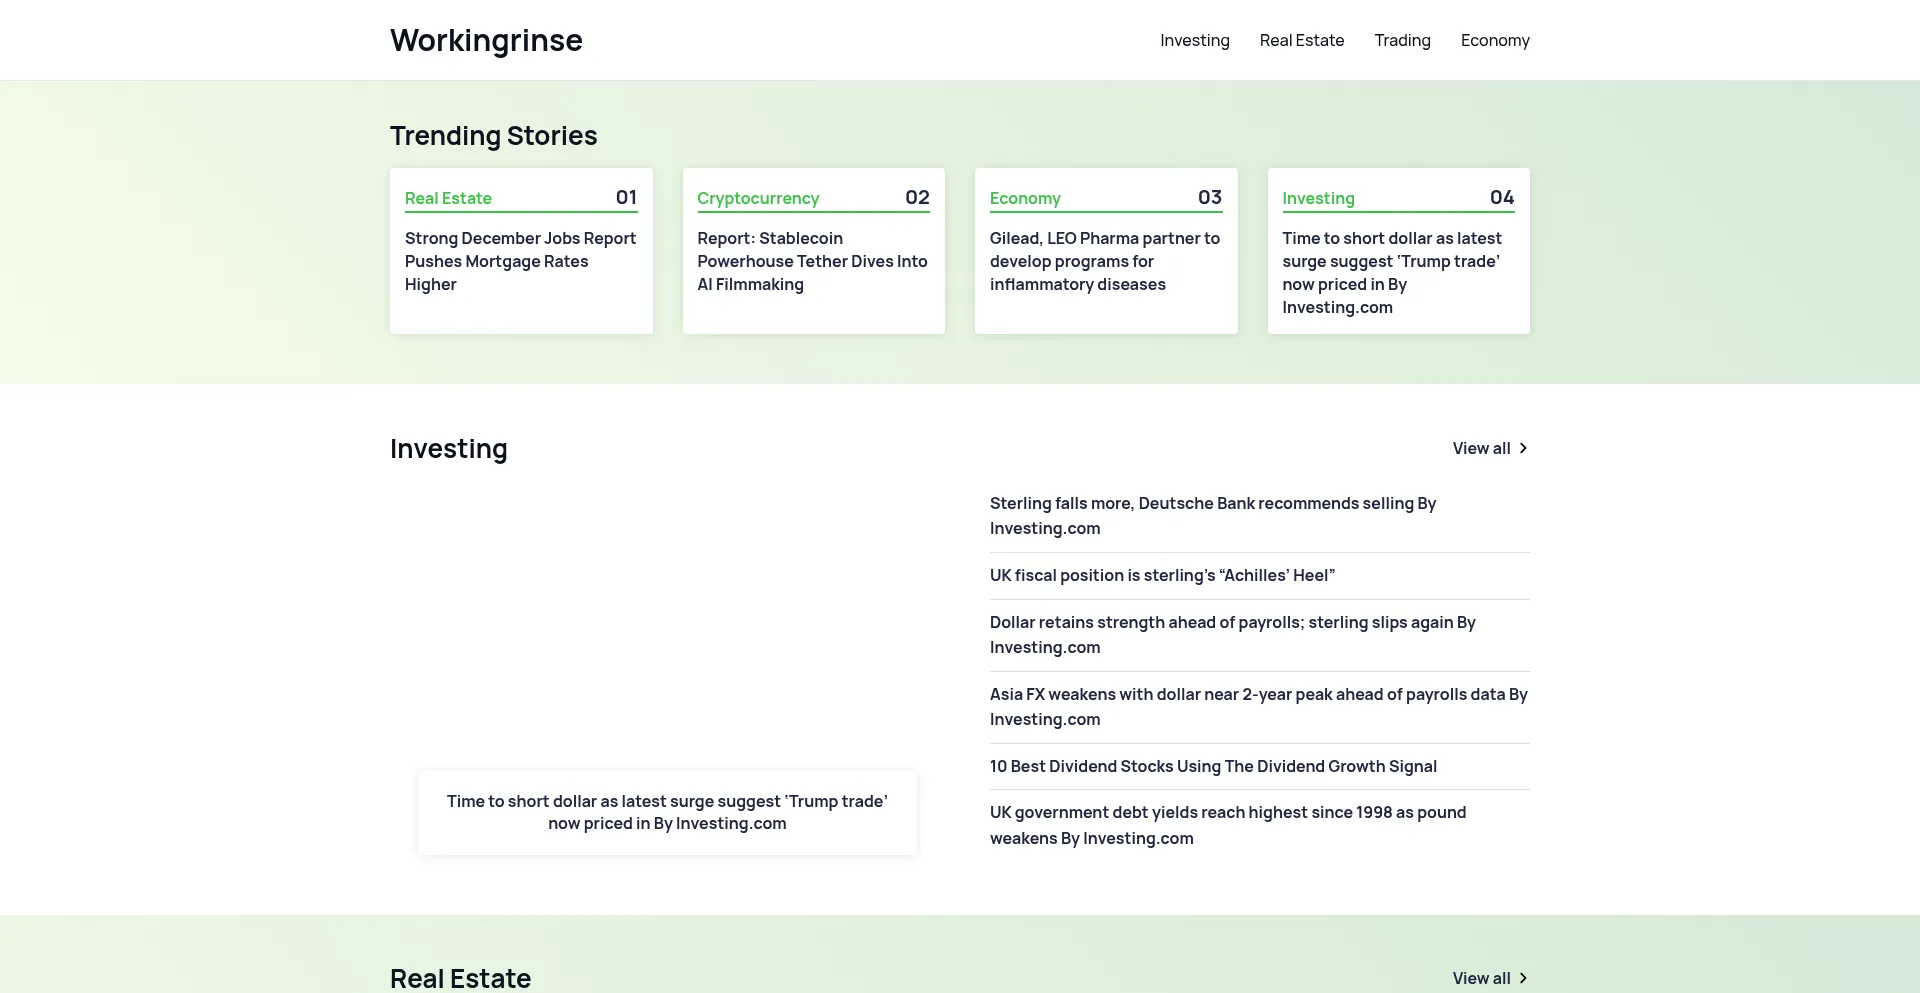The width and height of the screenshot is (1920, 993).
Task: Select the Investing category tag on card 04
Action: tap(1318, 198)
